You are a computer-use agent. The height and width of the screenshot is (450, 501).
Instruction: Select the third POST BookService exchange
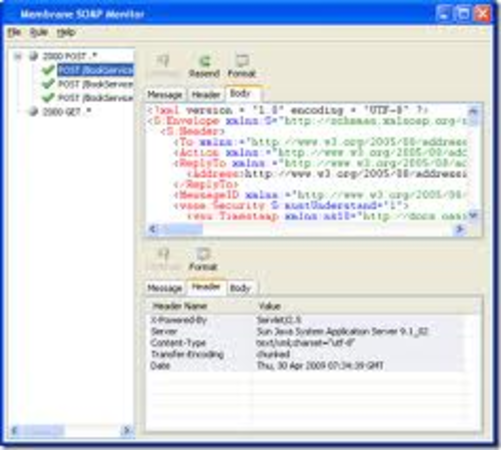[96, 98]
